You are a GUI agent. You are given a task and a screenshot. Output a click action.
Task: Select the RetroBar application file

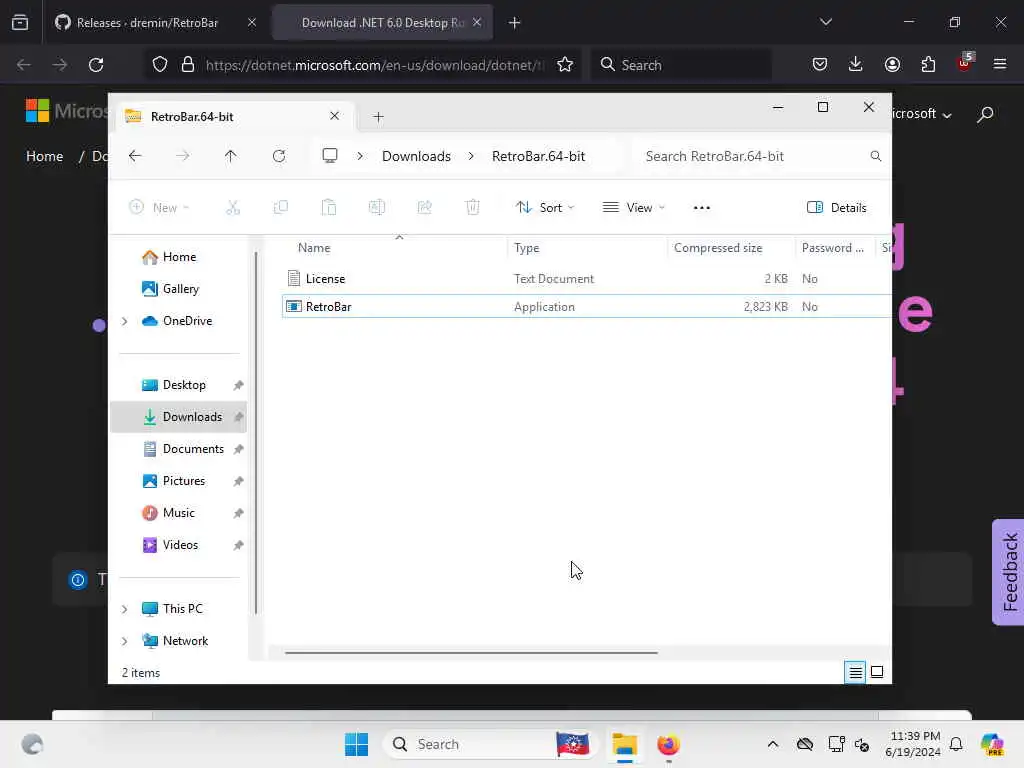586,306
